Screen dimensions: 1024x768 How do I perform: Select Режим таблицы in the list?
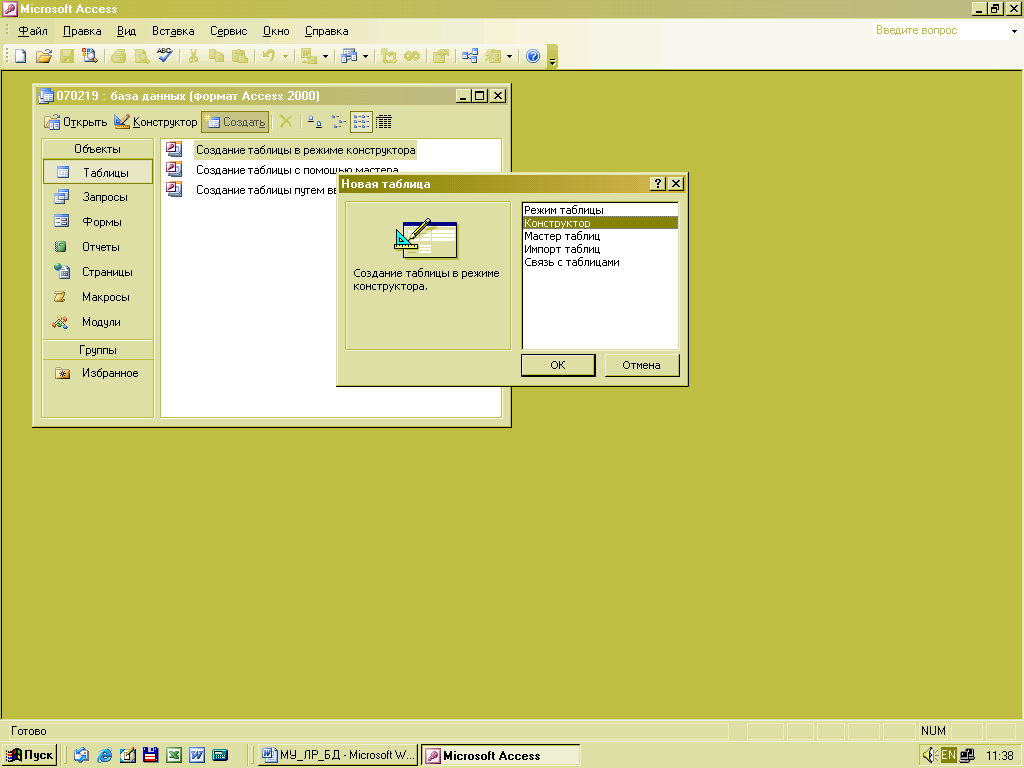click(x=600, y=210)
